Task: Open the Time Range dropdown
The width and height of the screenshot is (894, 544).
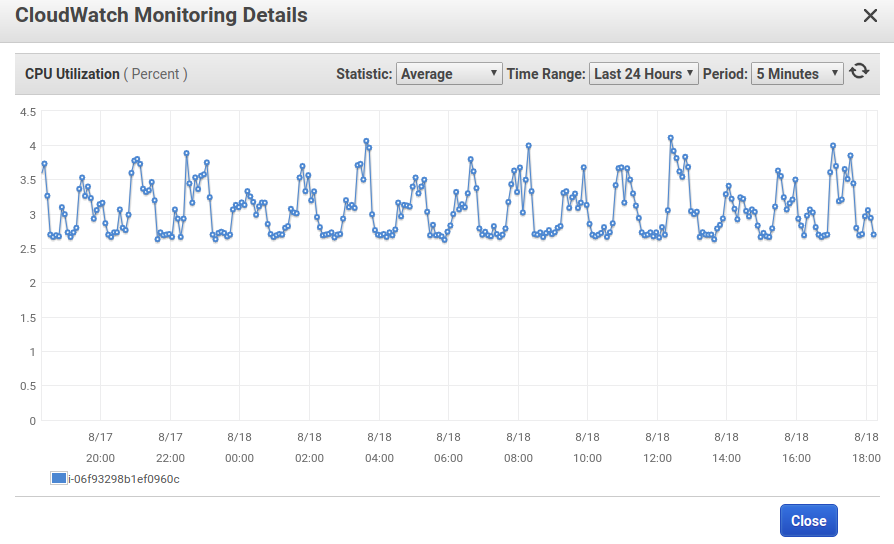Action: pyautogui.click(x=643, y=74)
